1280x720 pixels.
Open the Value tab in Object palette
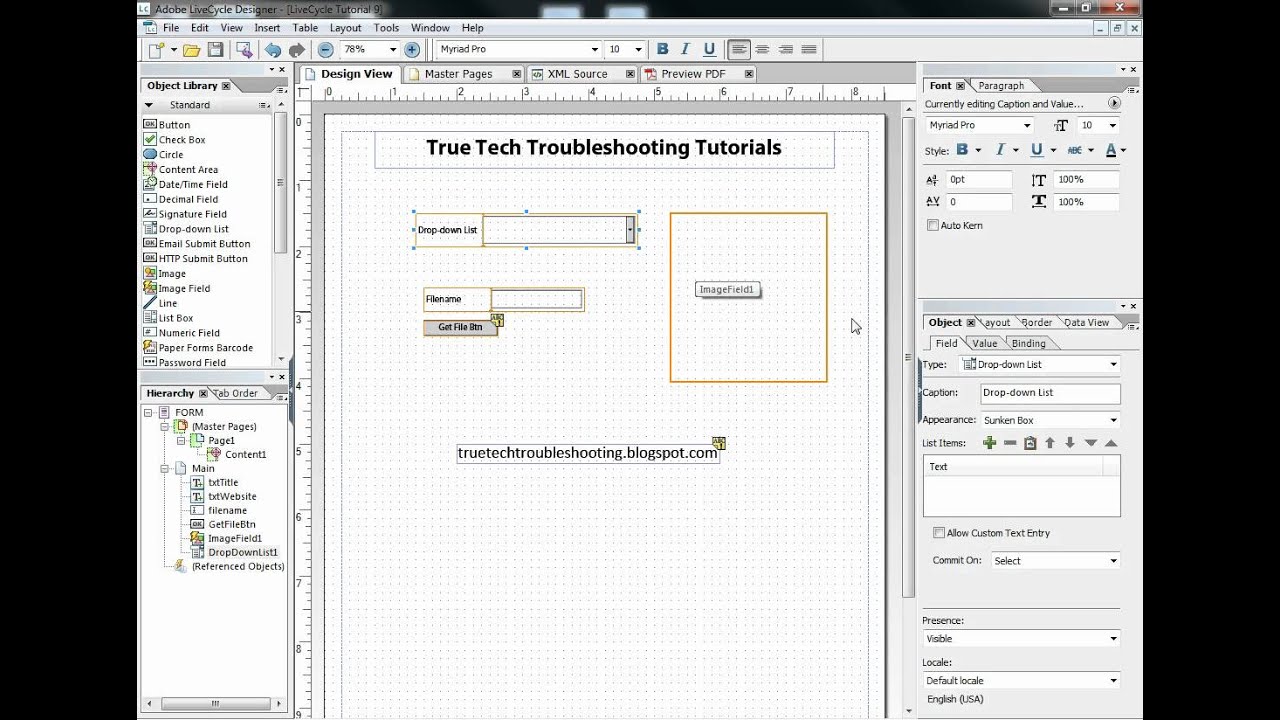tap(985, 343)
